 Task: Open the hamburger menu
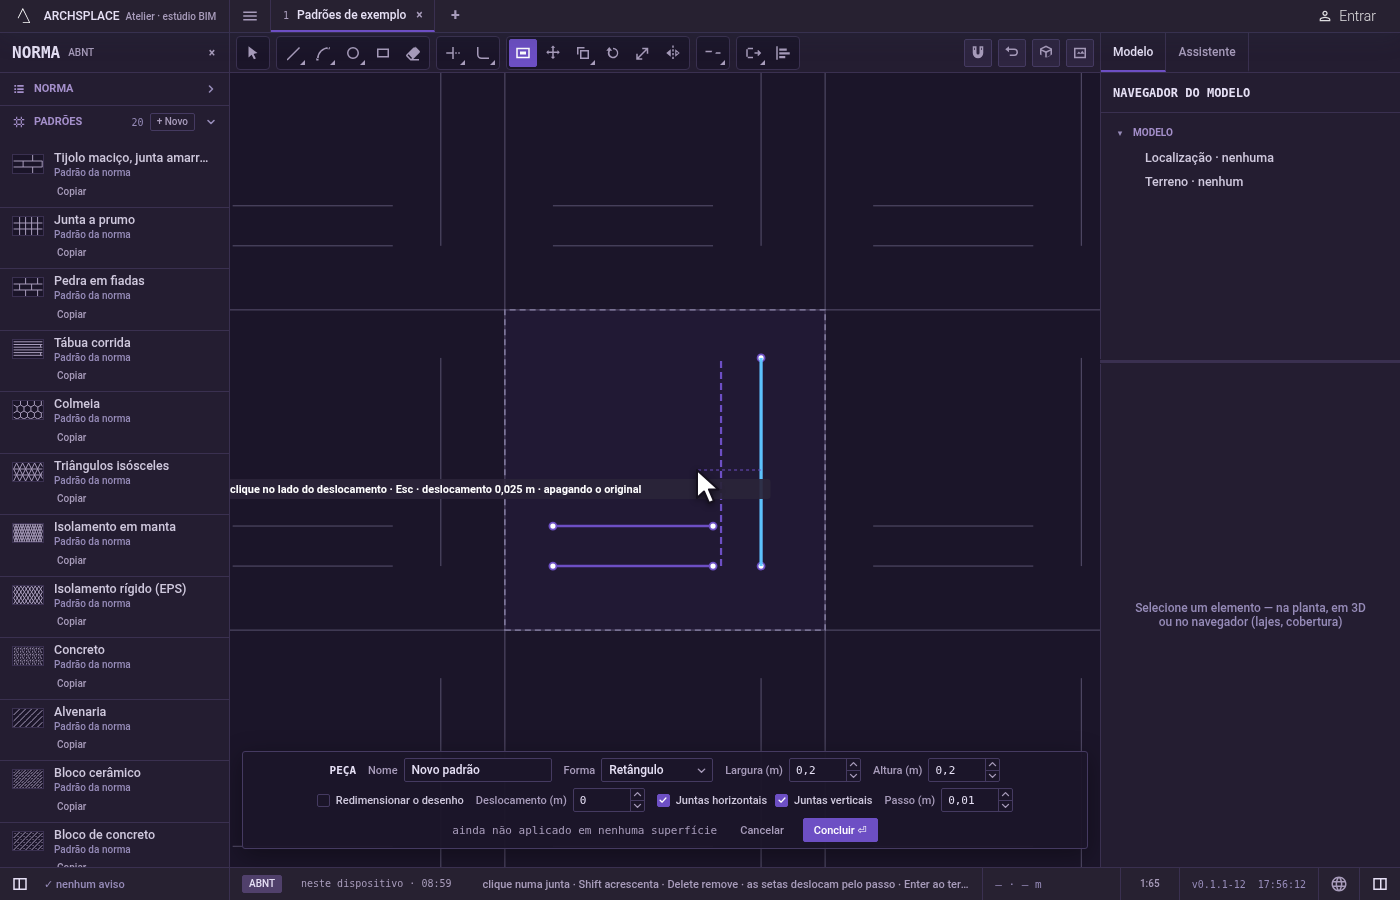pyautogui.click(x=250, y=15)
